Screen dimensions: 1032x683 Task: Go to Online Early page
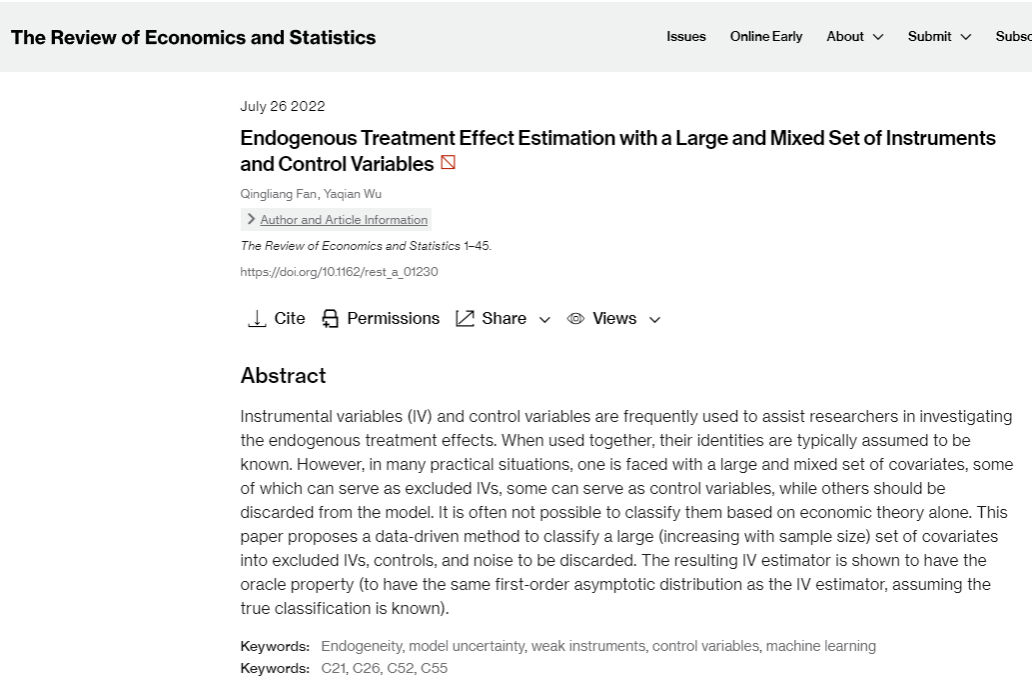[x=766, y=37]
